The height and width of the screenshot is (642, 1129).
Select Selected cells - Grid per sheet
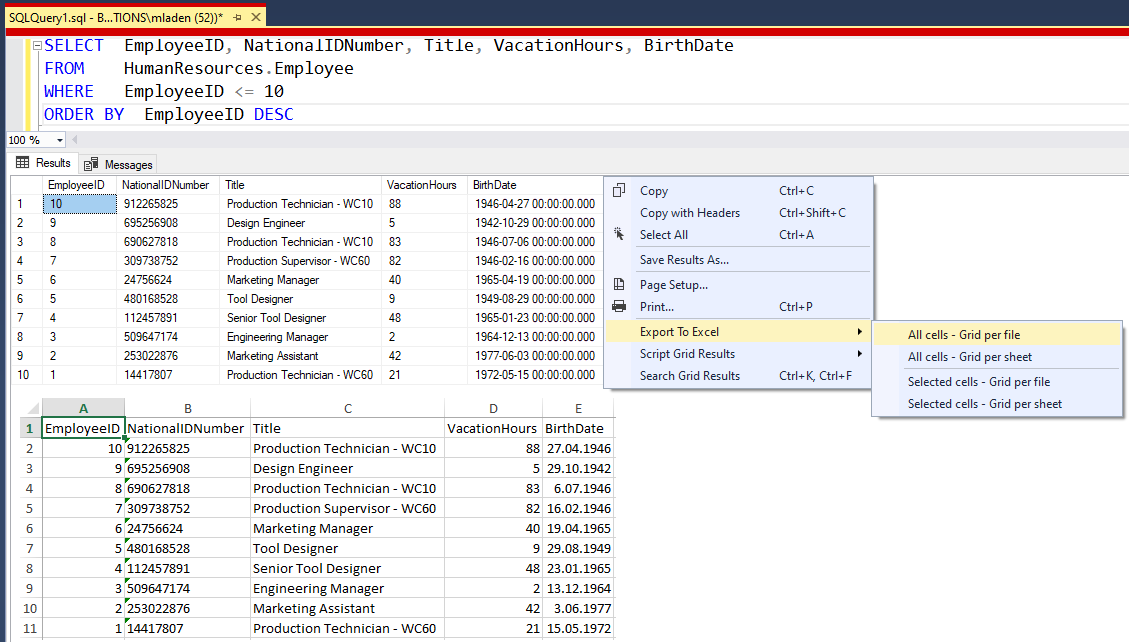point(997,404)
